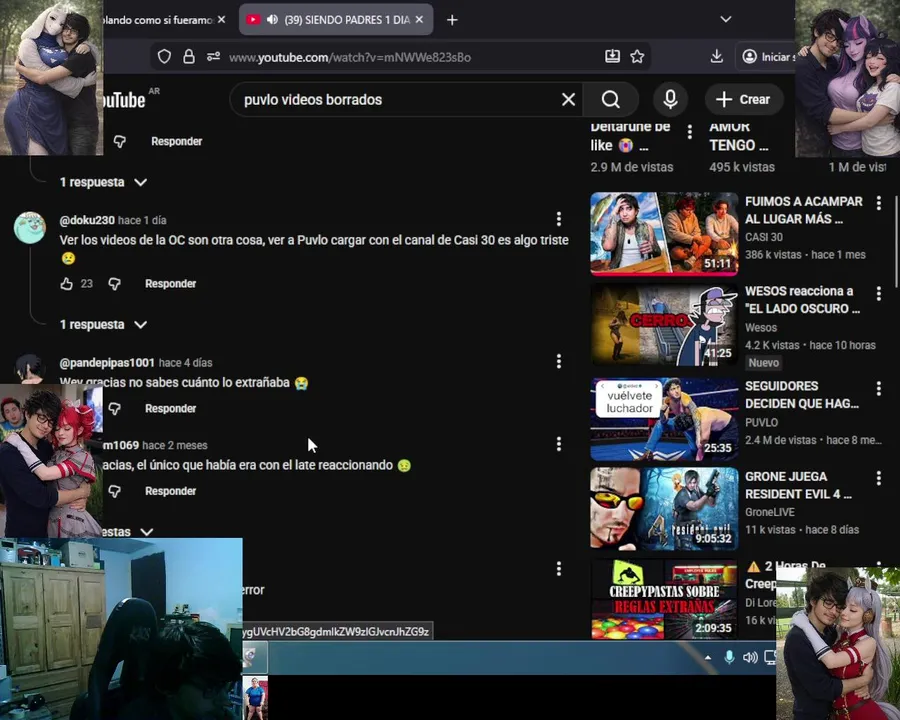Open the @doku230 username link
Screen dimensions: 900x720
pos(87,220)
